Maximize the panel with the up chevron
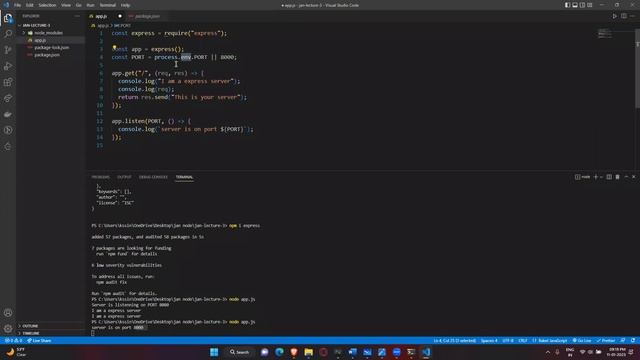The width and height of the screenshot is (640, 360). tap(626, 177)
